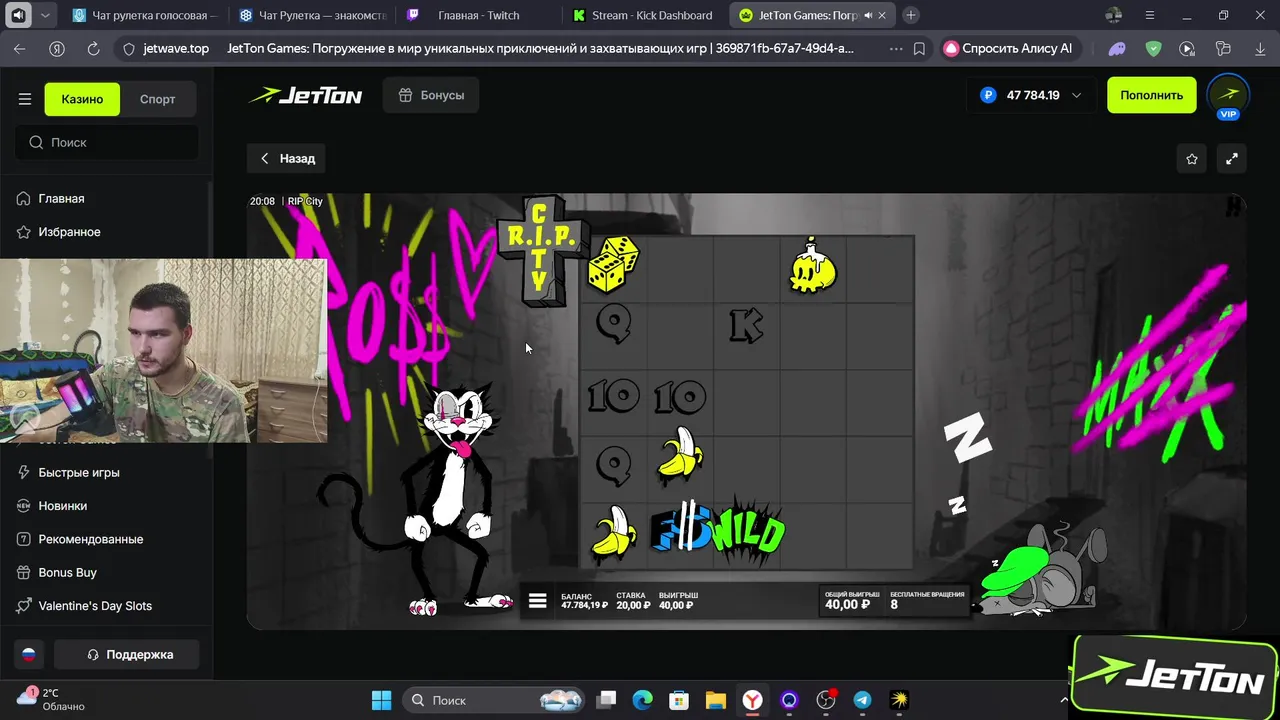Screen dimensions: 1280x720
Task: Open Избранное in the sidebar
Action: pos(69,231)
